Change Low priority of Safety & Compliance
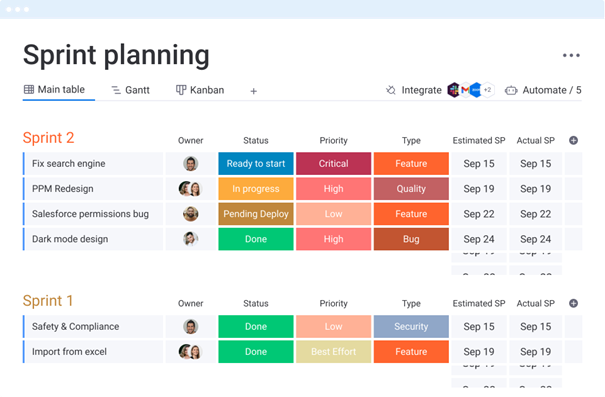 [333, 326]
